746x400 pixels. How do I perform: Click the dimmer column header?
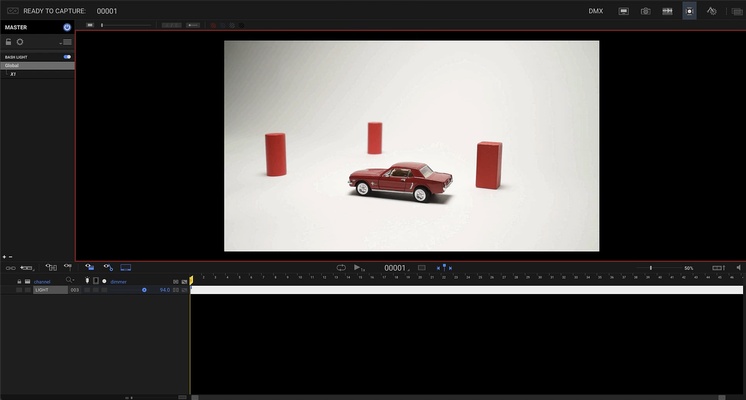[x=119, y=282]
